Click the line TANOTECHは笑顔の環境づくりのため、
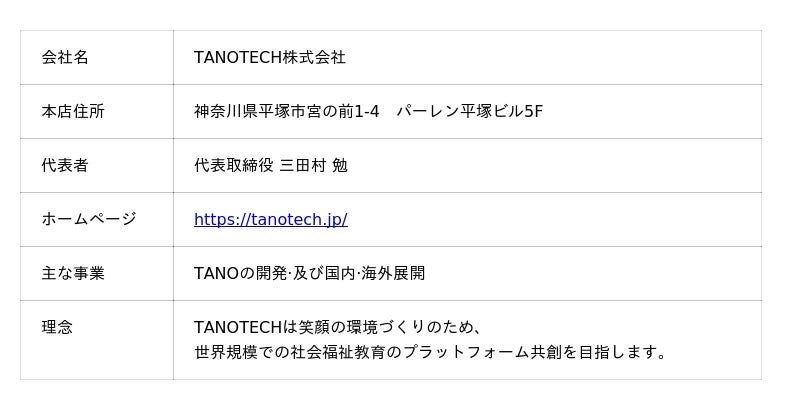Image resolution: width=800 pixels, height=410 pixels. coord(339,328)
